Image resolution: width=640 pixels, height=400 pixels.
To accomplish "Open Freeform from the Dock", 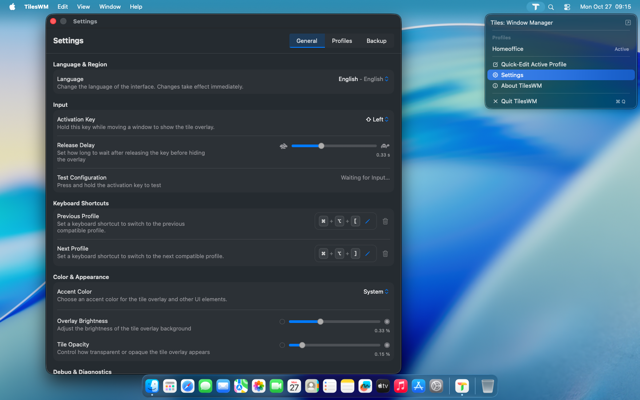I will pyautogui.click(x=365, y=386).
